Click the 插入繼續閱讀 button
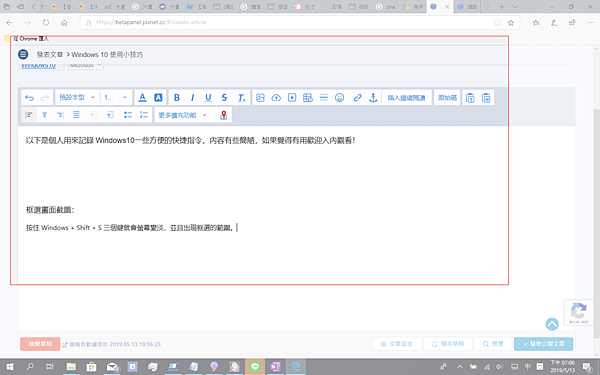600x375 pixels. 406,98
